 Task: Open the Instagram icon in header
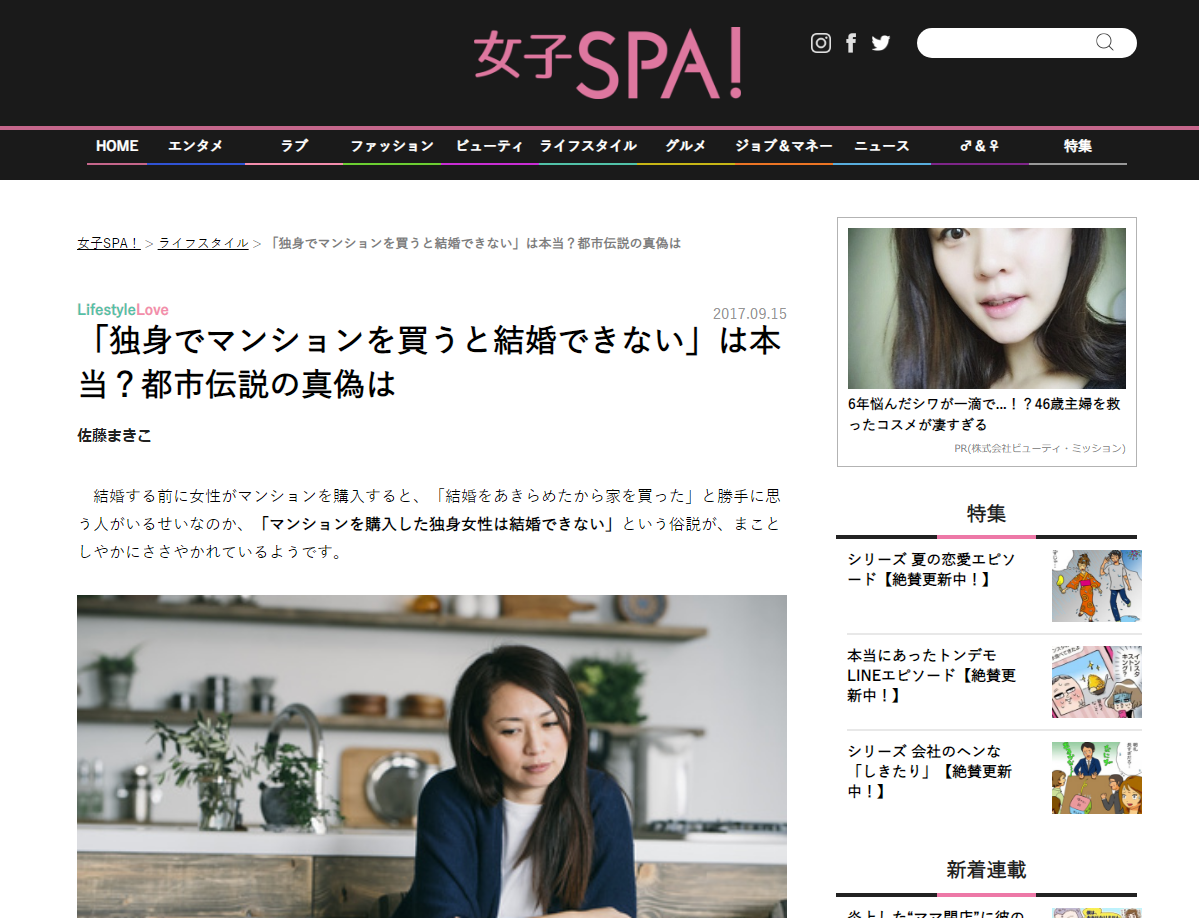820,43
